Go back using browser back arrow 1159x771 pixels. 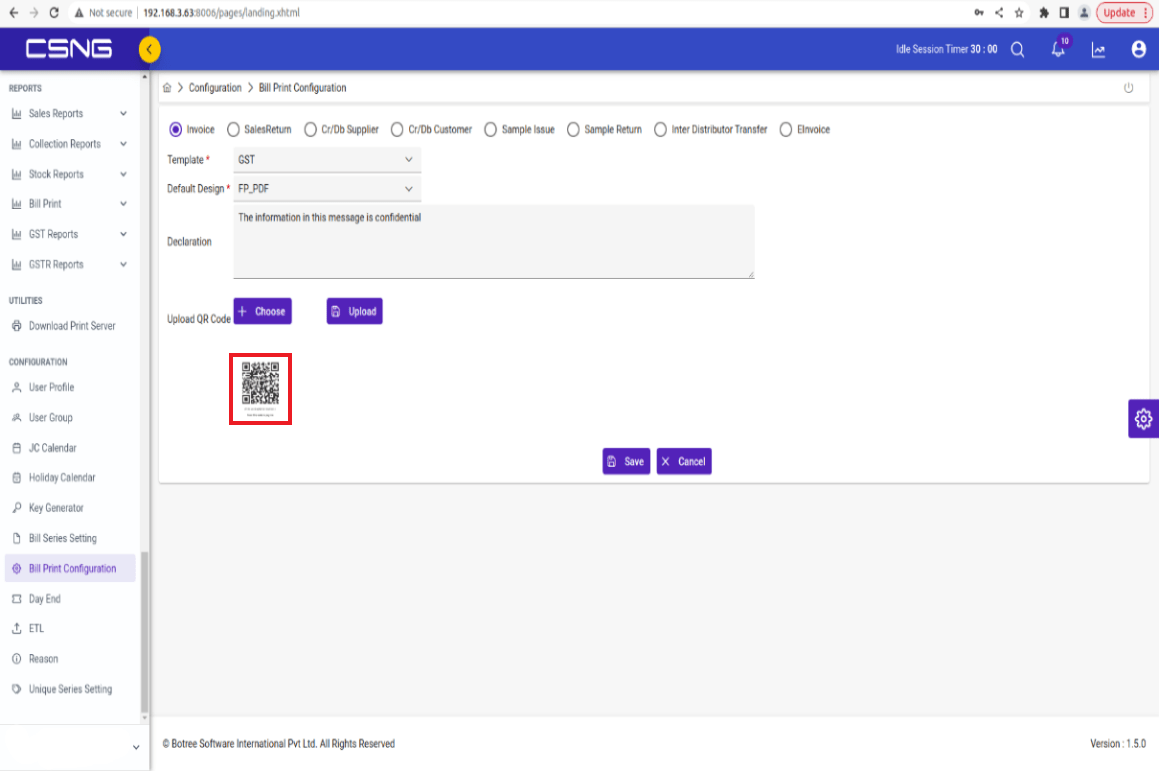tap(13, 13)
